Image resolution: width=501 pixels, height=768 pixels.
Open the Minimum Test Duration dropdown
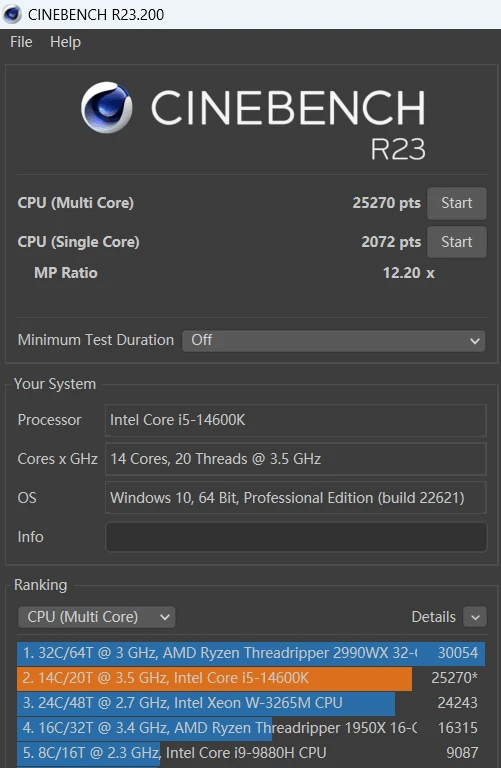tap(334, 340)
